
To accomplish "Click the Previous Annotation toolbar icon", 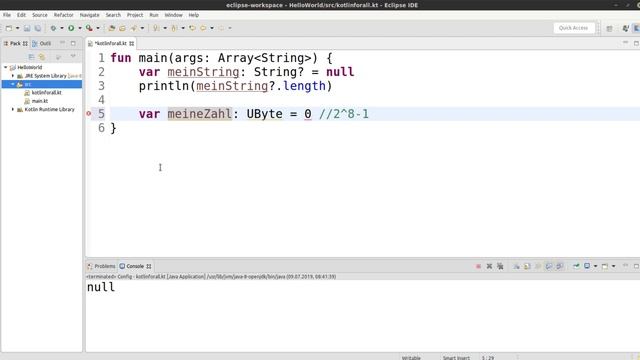I will pyautogui.click(x=174, y=28).
